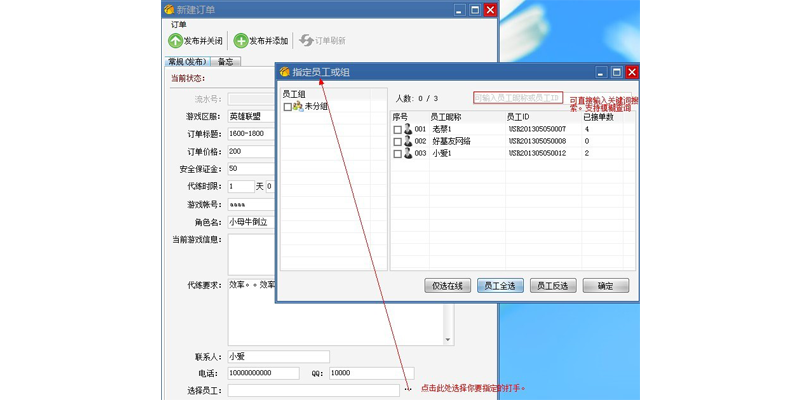The height and width of the screenshot is (400, 800).
Task: Click 发布并关闭 green arrow toolbar button
Action: click(x=195, y=41)
